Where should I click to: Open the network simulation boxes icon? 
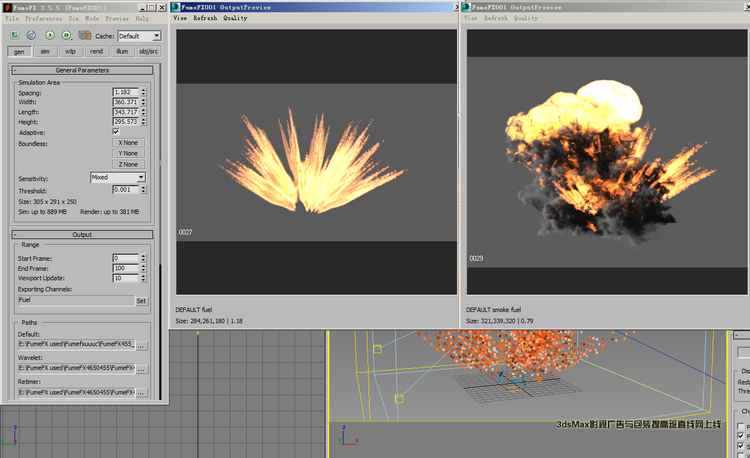click(85, 35)
